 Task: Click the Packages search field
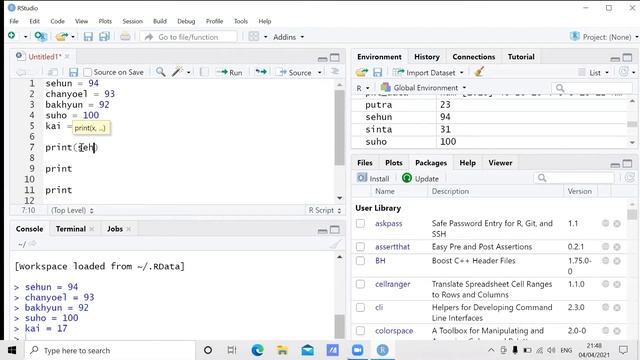click(x=574, y=178)
